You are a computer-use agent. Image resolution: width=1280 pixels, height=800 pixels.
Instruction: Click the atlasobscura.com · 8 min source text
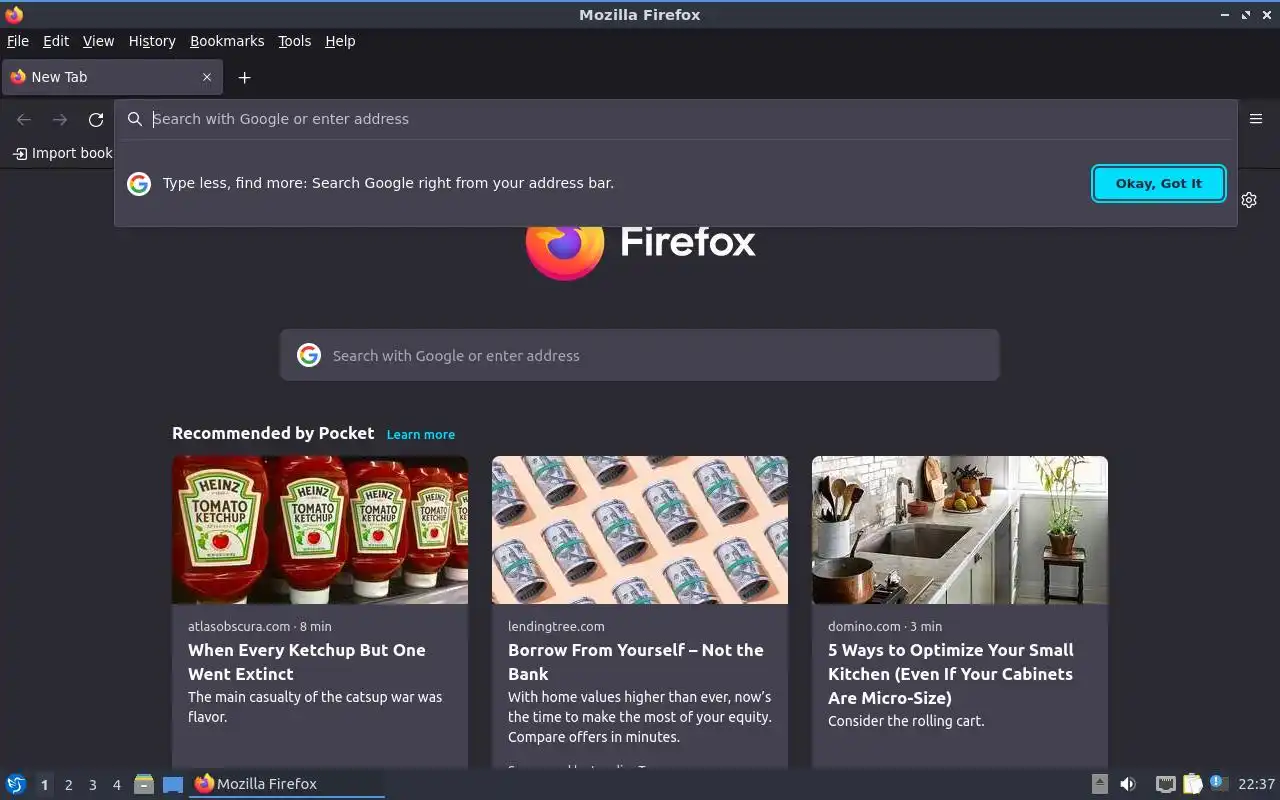pos(260,626)
